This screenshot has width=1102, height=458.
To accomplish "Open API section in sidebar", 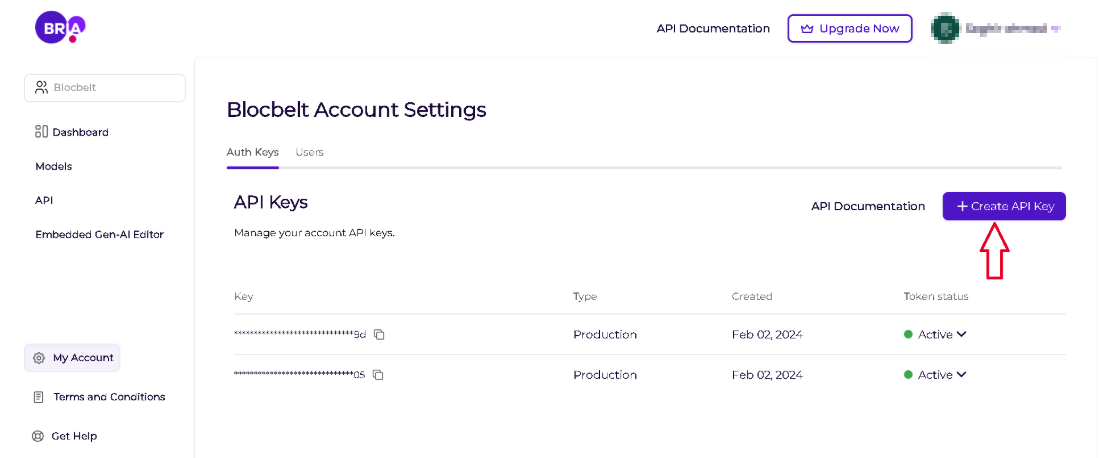I will click(x=44, y=200).
